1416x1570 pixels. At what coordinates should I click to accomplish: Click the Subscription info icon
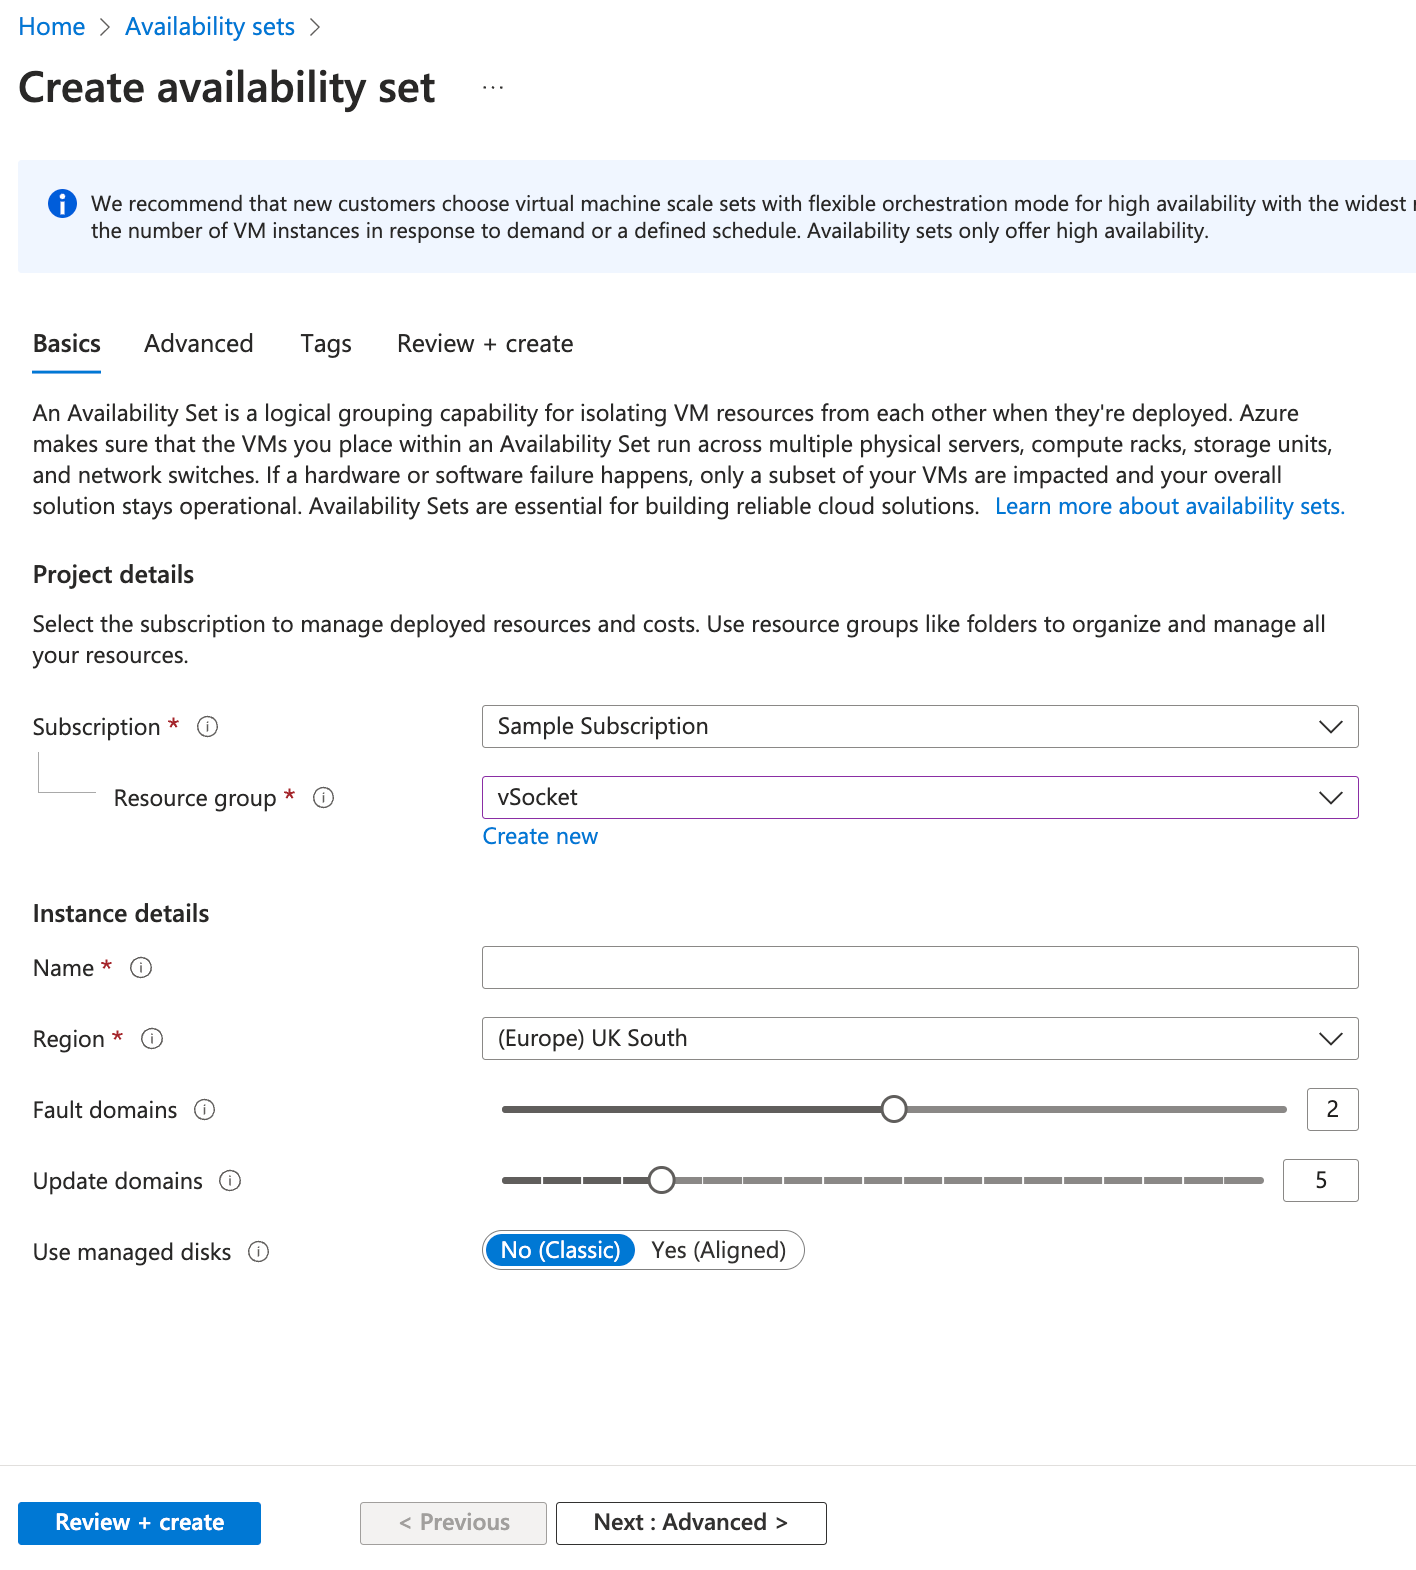pyautogui.click(x=207, y=727)
